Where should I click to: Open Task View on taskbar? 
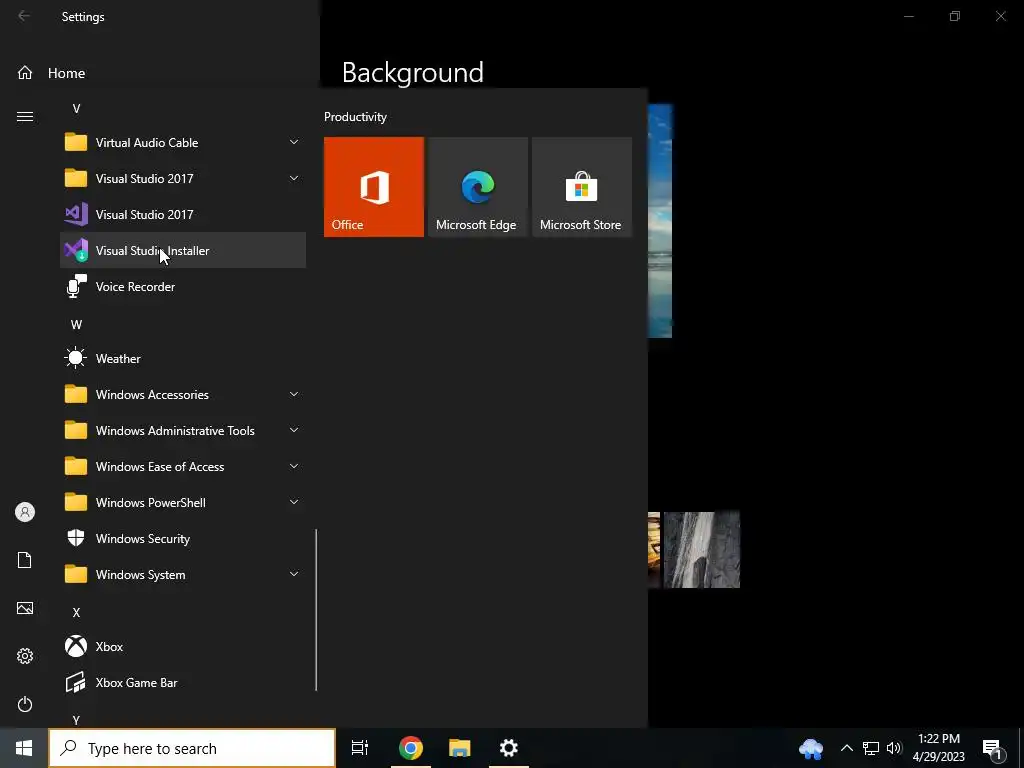click(x=360, y=748)
